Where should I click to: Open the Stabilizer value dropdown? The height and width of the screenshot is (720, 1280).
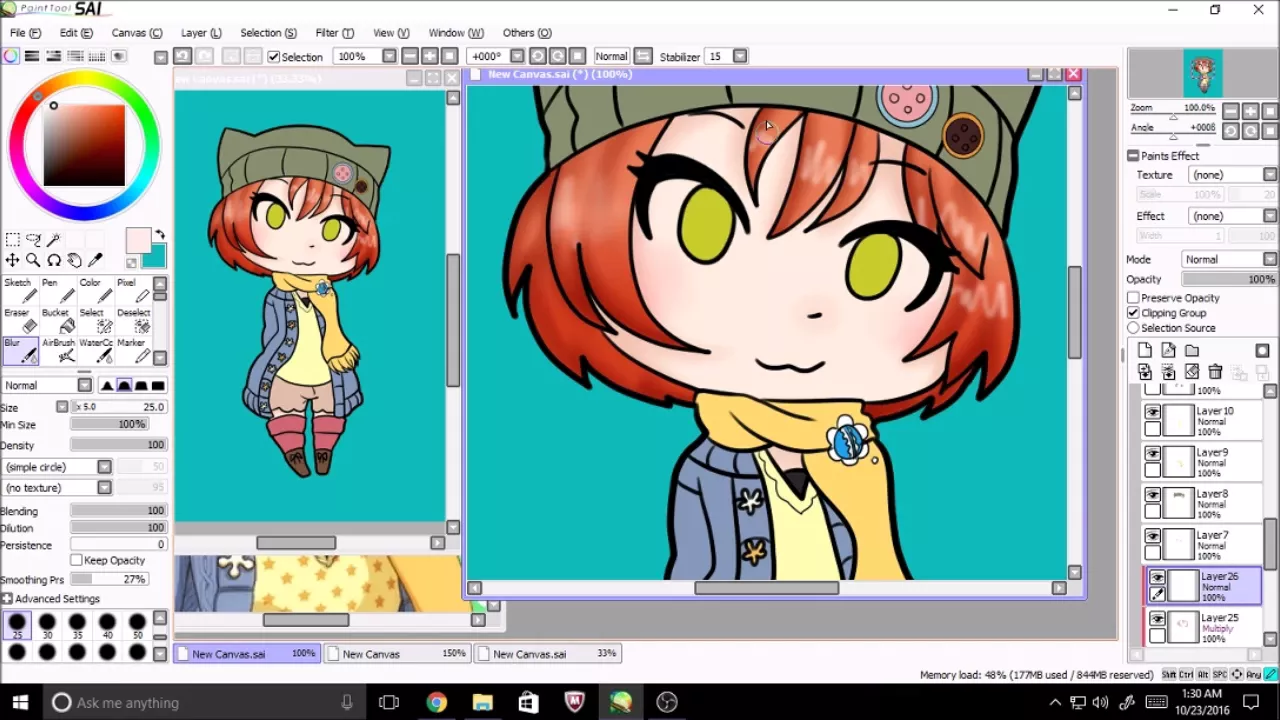[740, 56]
